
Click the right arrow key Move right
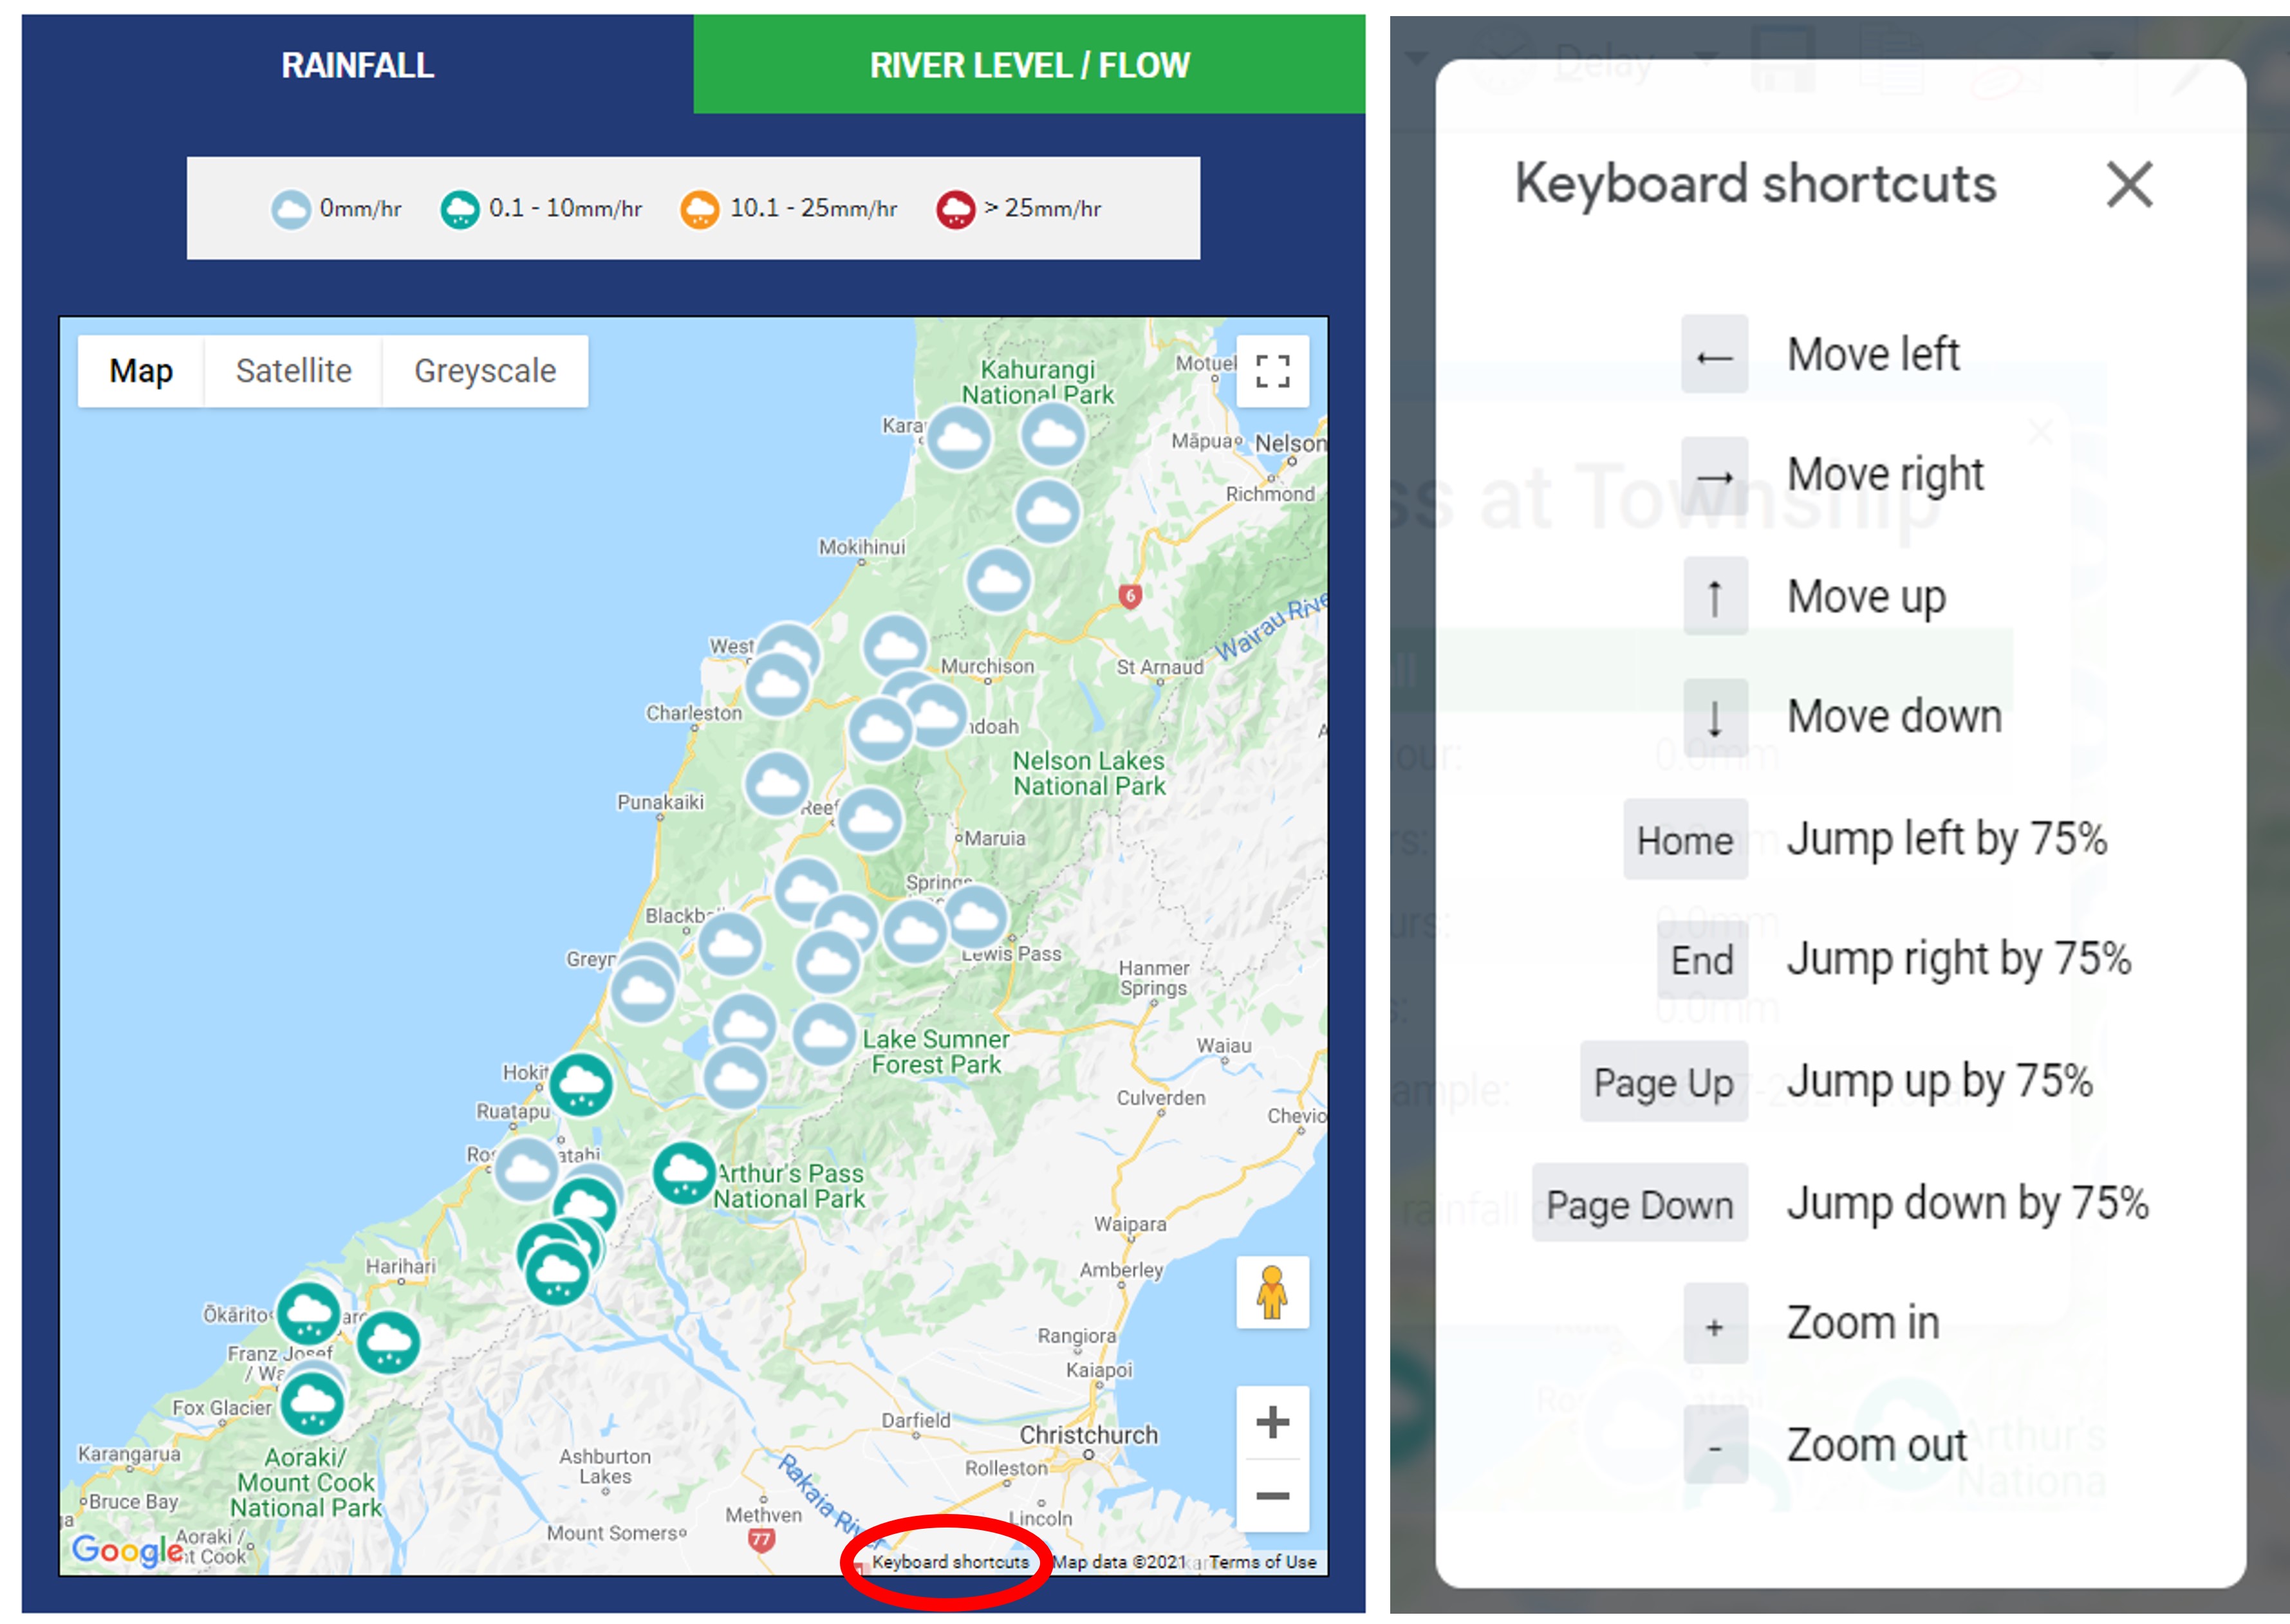(x=1715, y=476)
